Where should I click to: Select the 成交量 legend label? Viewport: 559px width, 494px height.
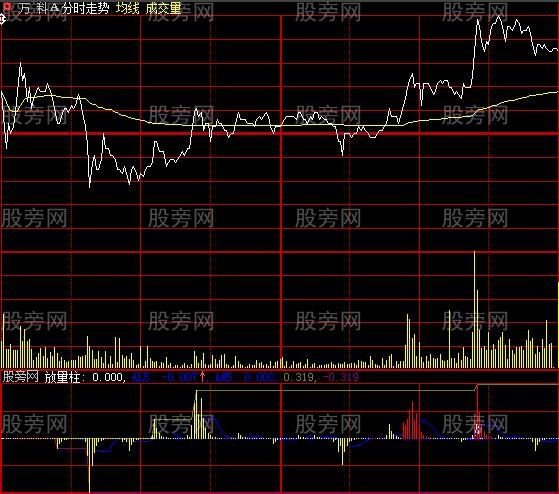click(163, 8)
